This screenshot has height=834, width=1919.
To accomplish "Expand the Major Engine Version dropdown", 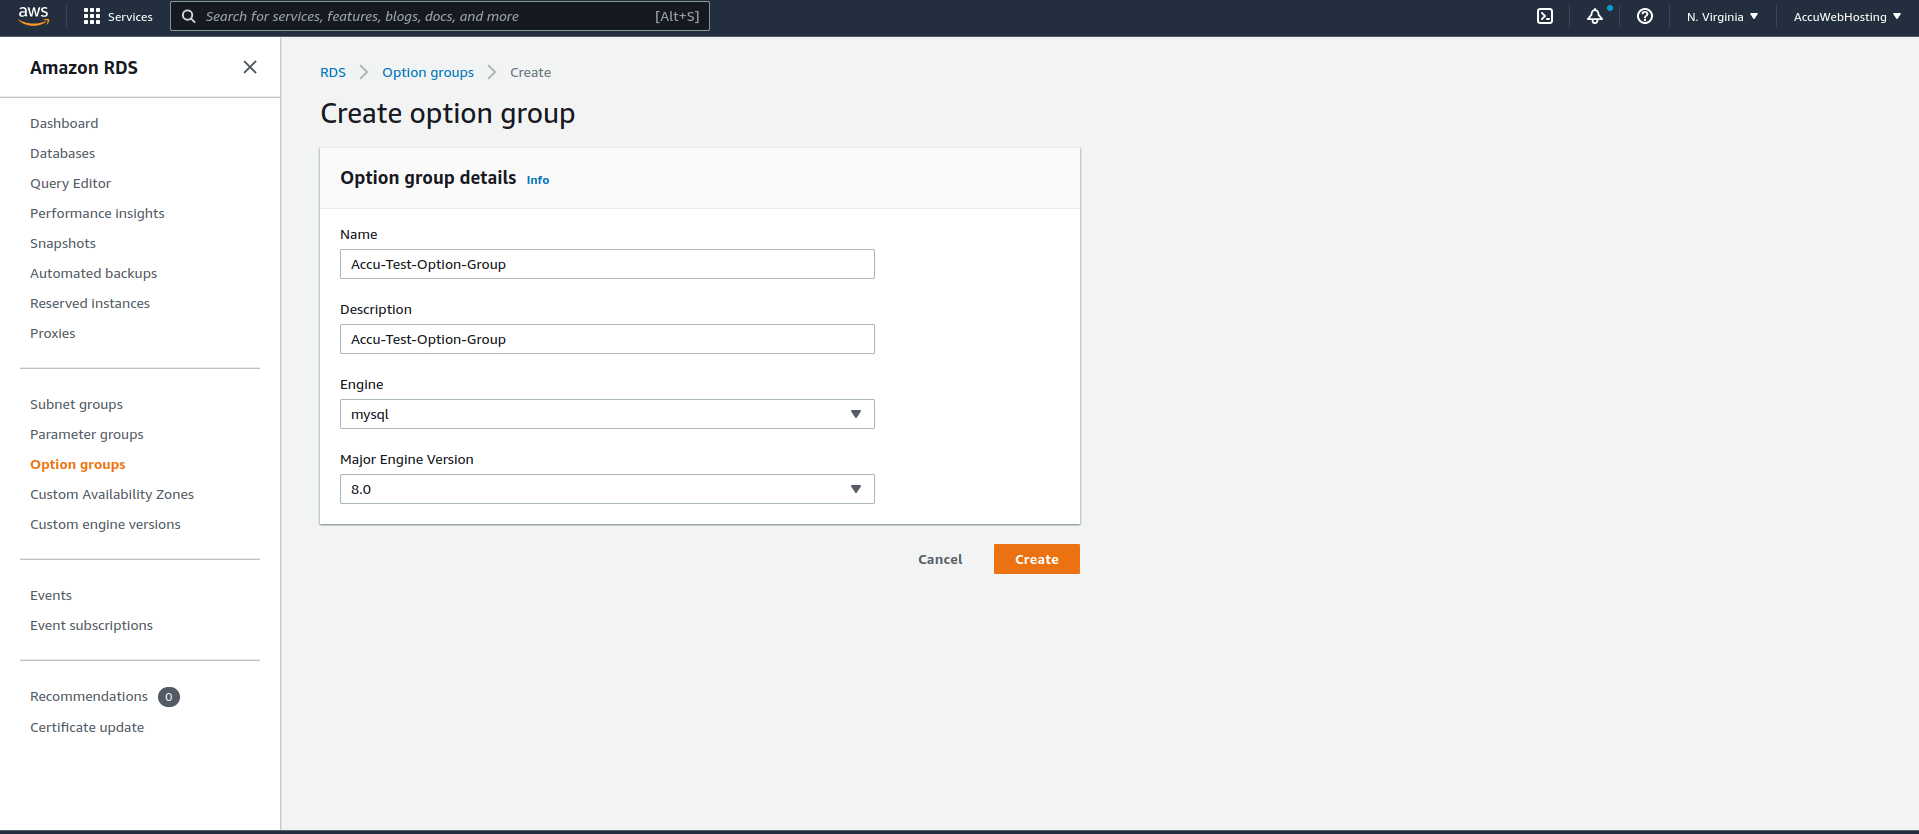I will (x=607, y=489).
